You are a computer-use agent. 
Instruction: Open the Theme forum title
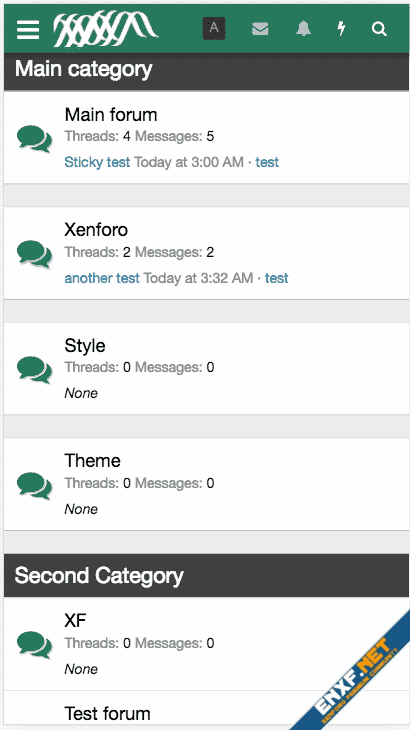tap(93, 460)
